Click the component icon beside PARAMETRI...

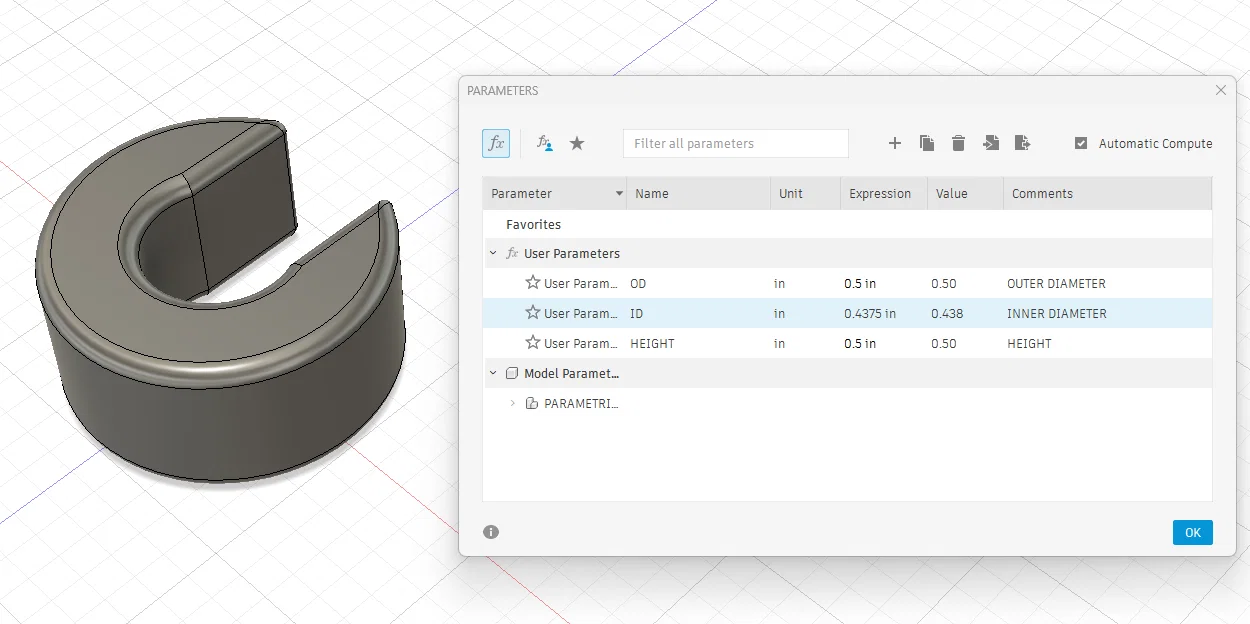pos(532,404)
